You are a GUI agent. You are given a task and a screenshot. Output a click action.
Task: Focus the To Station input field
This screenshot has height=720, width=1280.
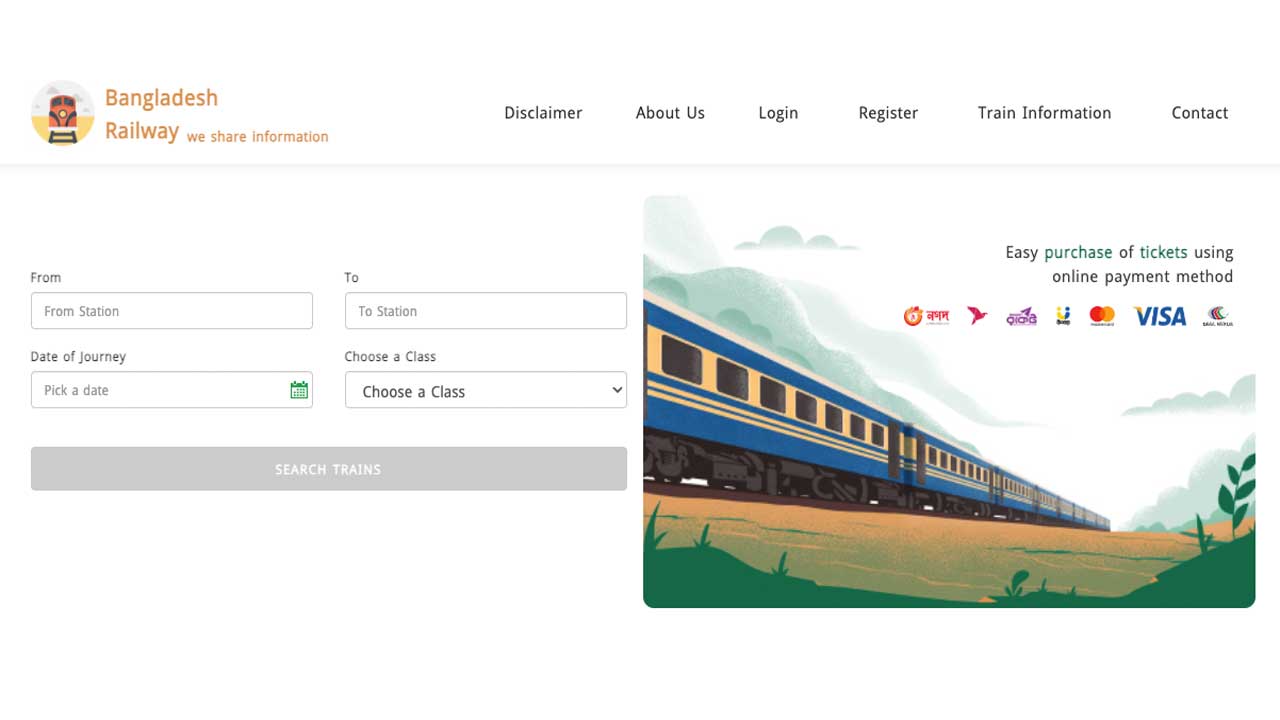tap(486, 311)
